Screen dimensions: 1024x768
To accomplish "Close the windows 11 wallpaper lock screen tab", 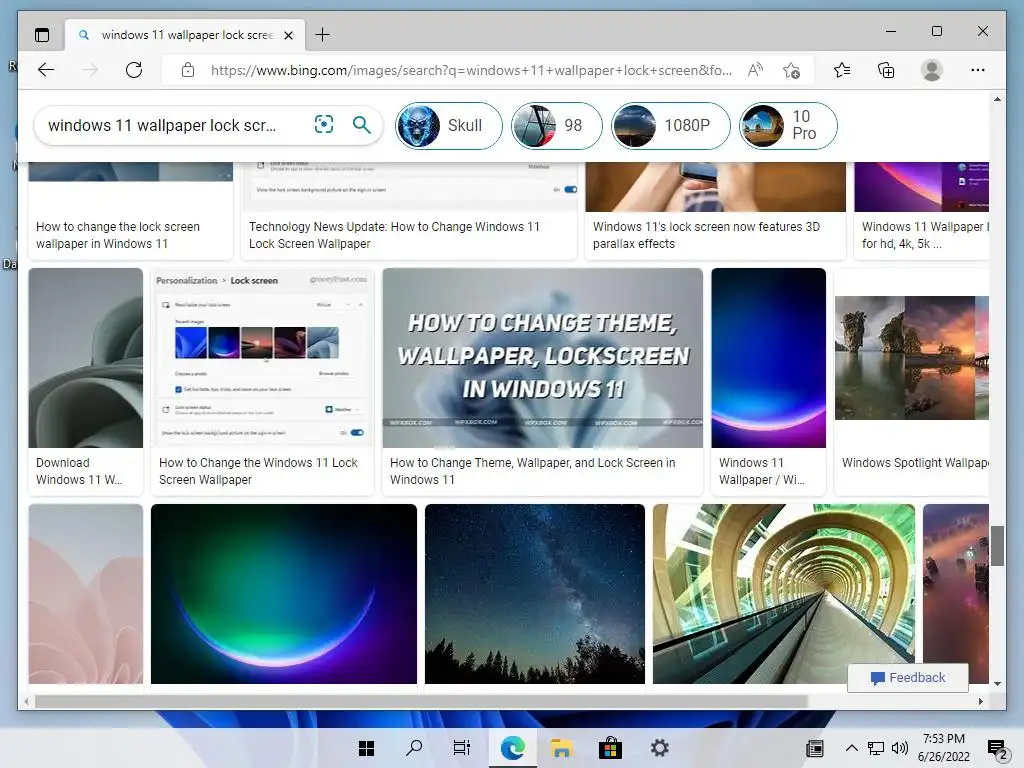I will point(288,35).
